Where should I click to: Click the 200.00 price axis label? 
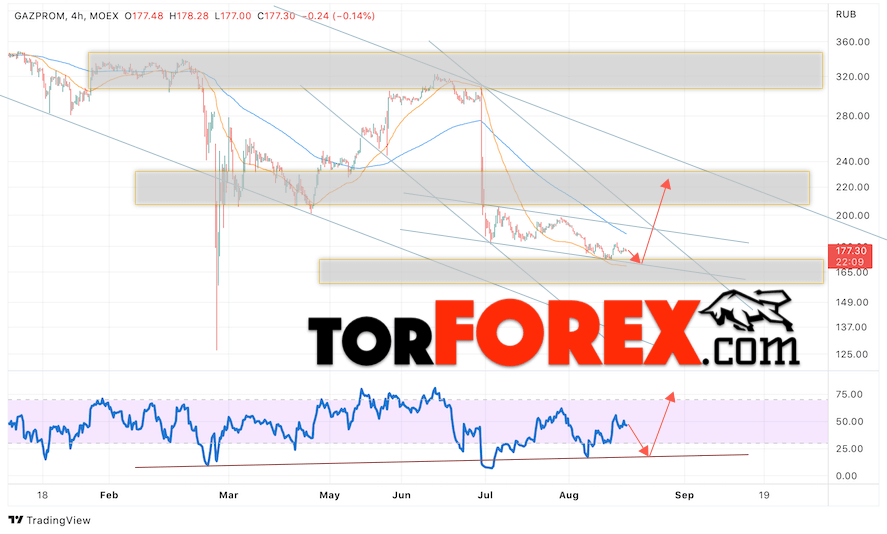pos(852,216)
